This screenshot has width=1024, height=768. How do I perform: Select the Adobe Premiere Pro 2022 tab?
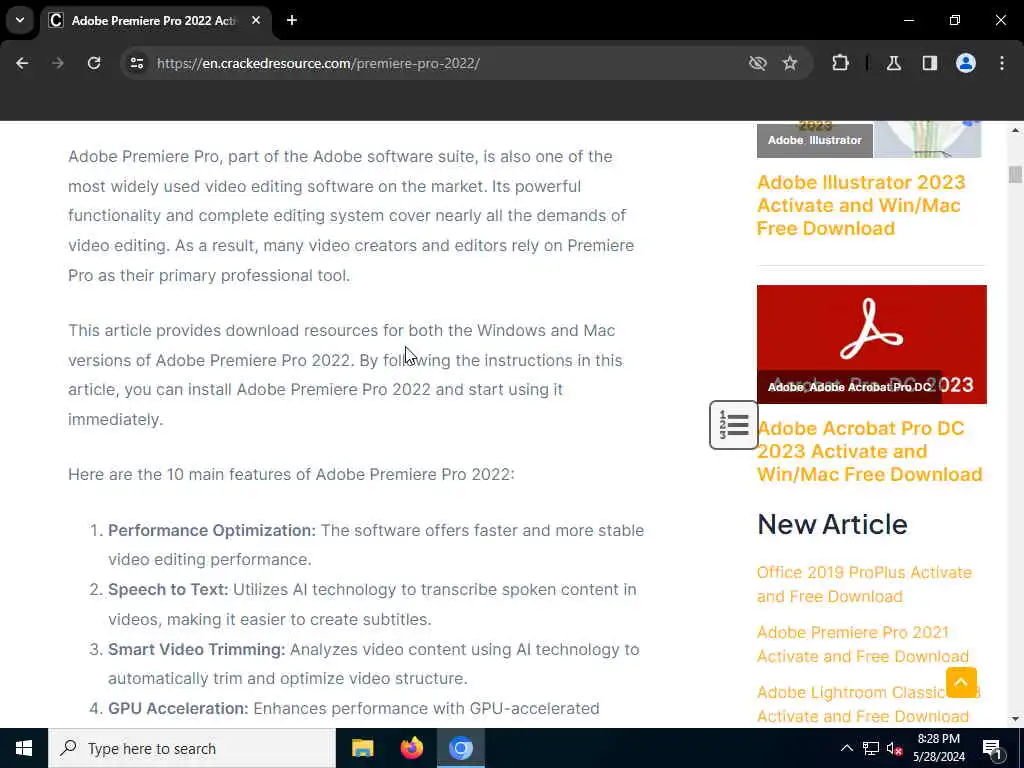point(153,20)
